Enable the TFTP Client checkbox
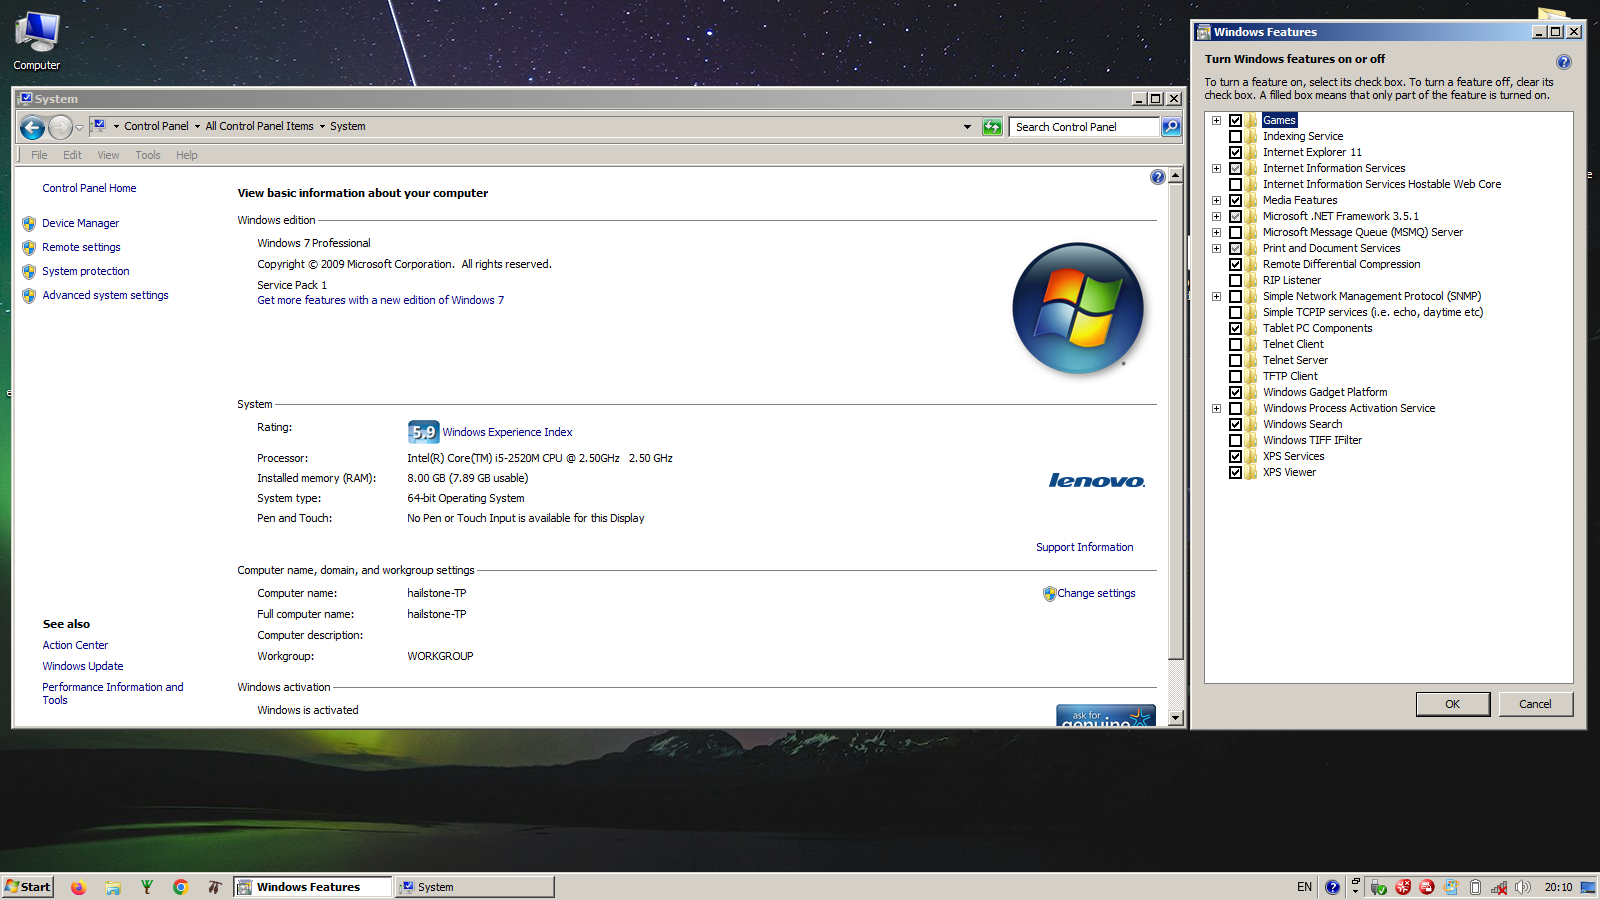 pyautogui.click(x=1235, y=376)
